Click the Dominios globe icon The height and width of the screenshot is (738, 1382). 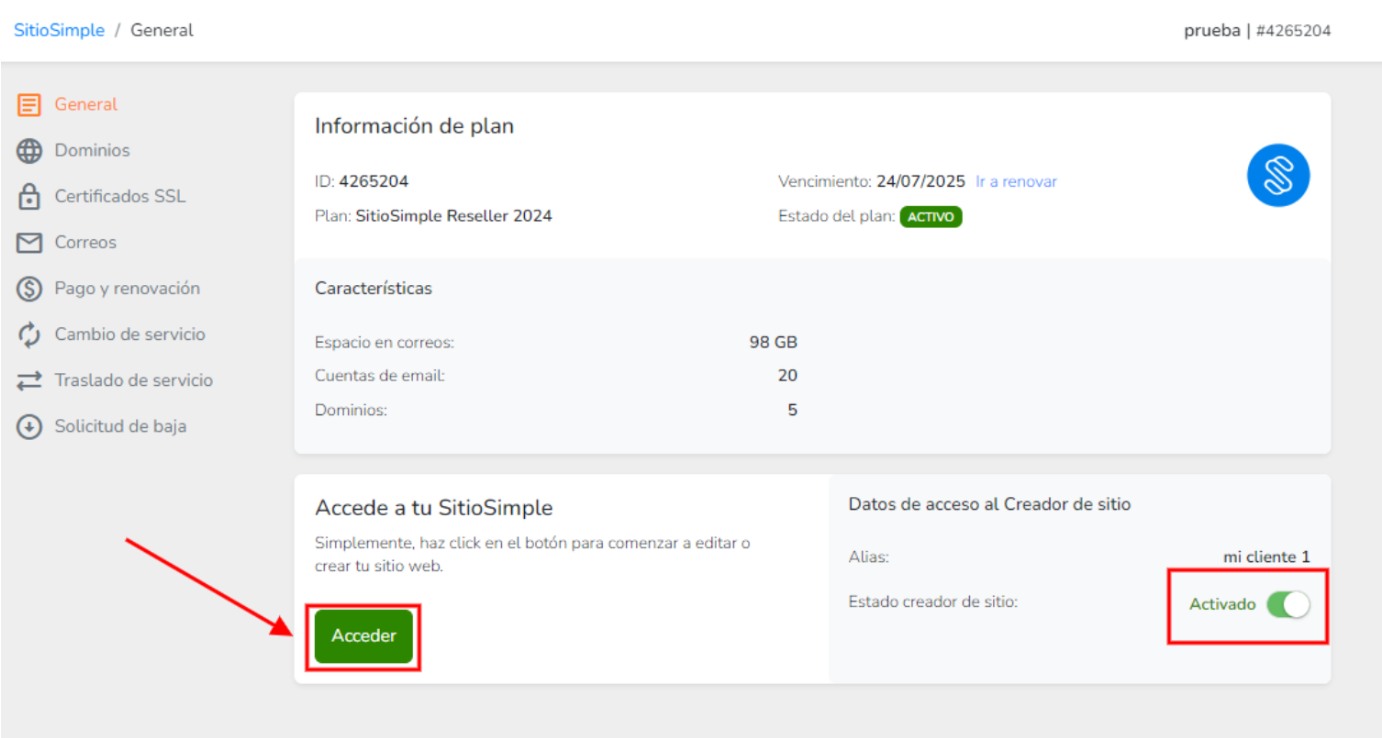(x=29, y=150)
